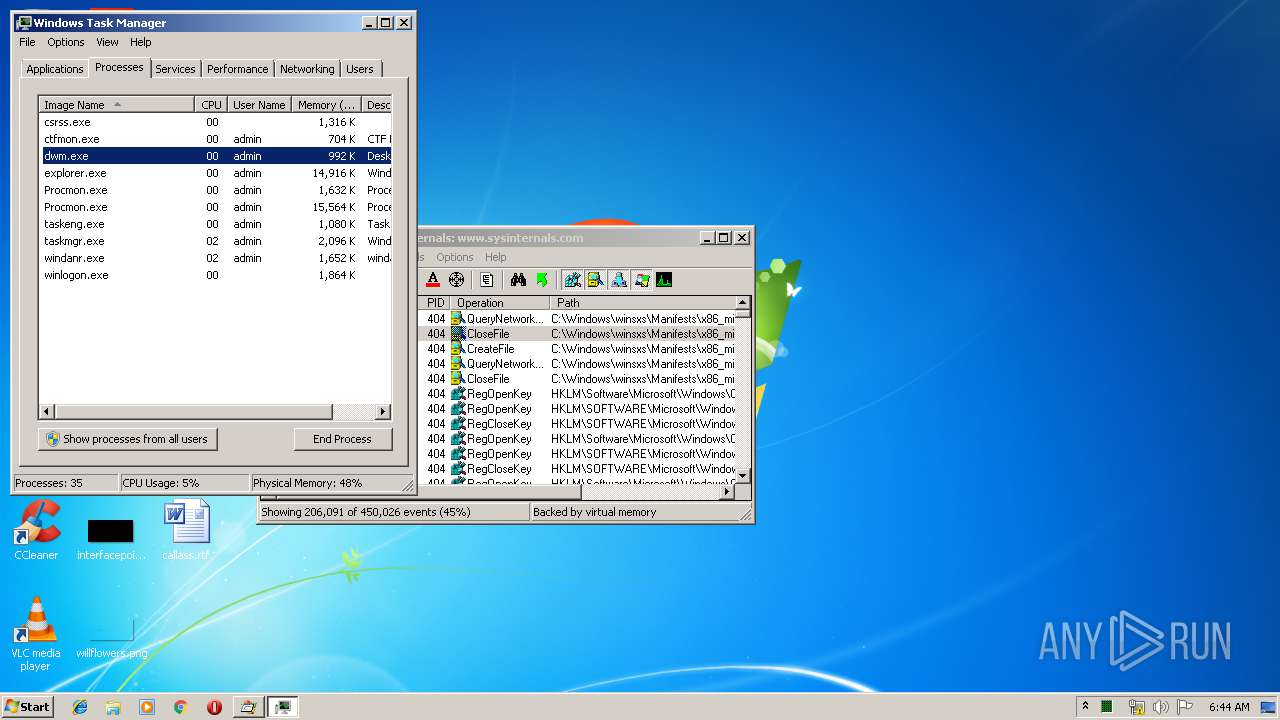1280x720 pixels.
Task: Click the green Jump To Object icon
Action: pos(542,280)
